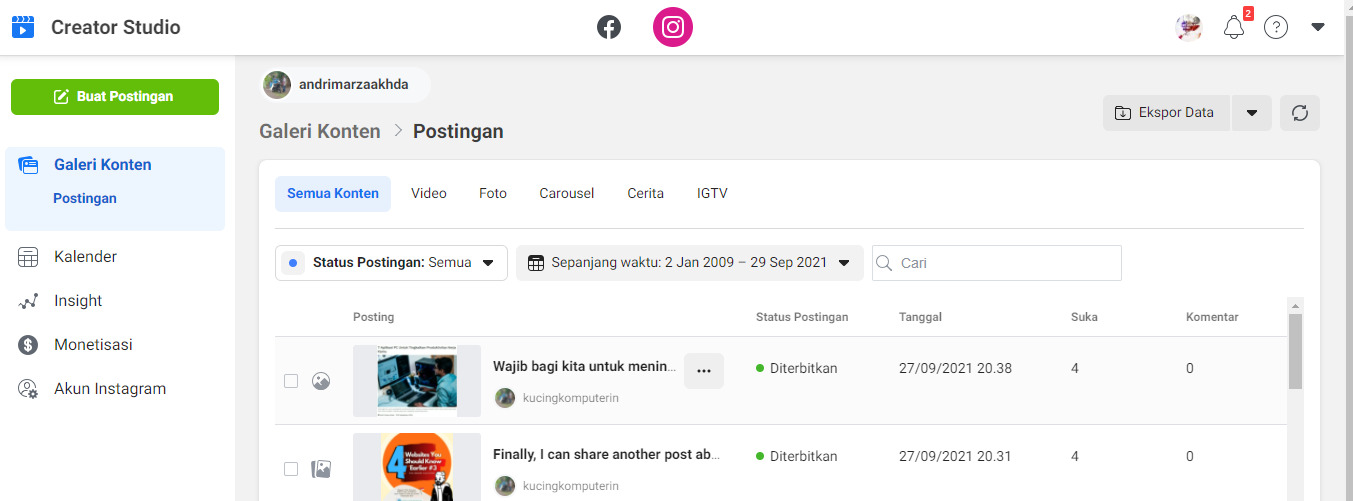Screen dimensions: 1353x501
Task: Click the date 27/09/2021 20.38
Action: coord(955,368)
